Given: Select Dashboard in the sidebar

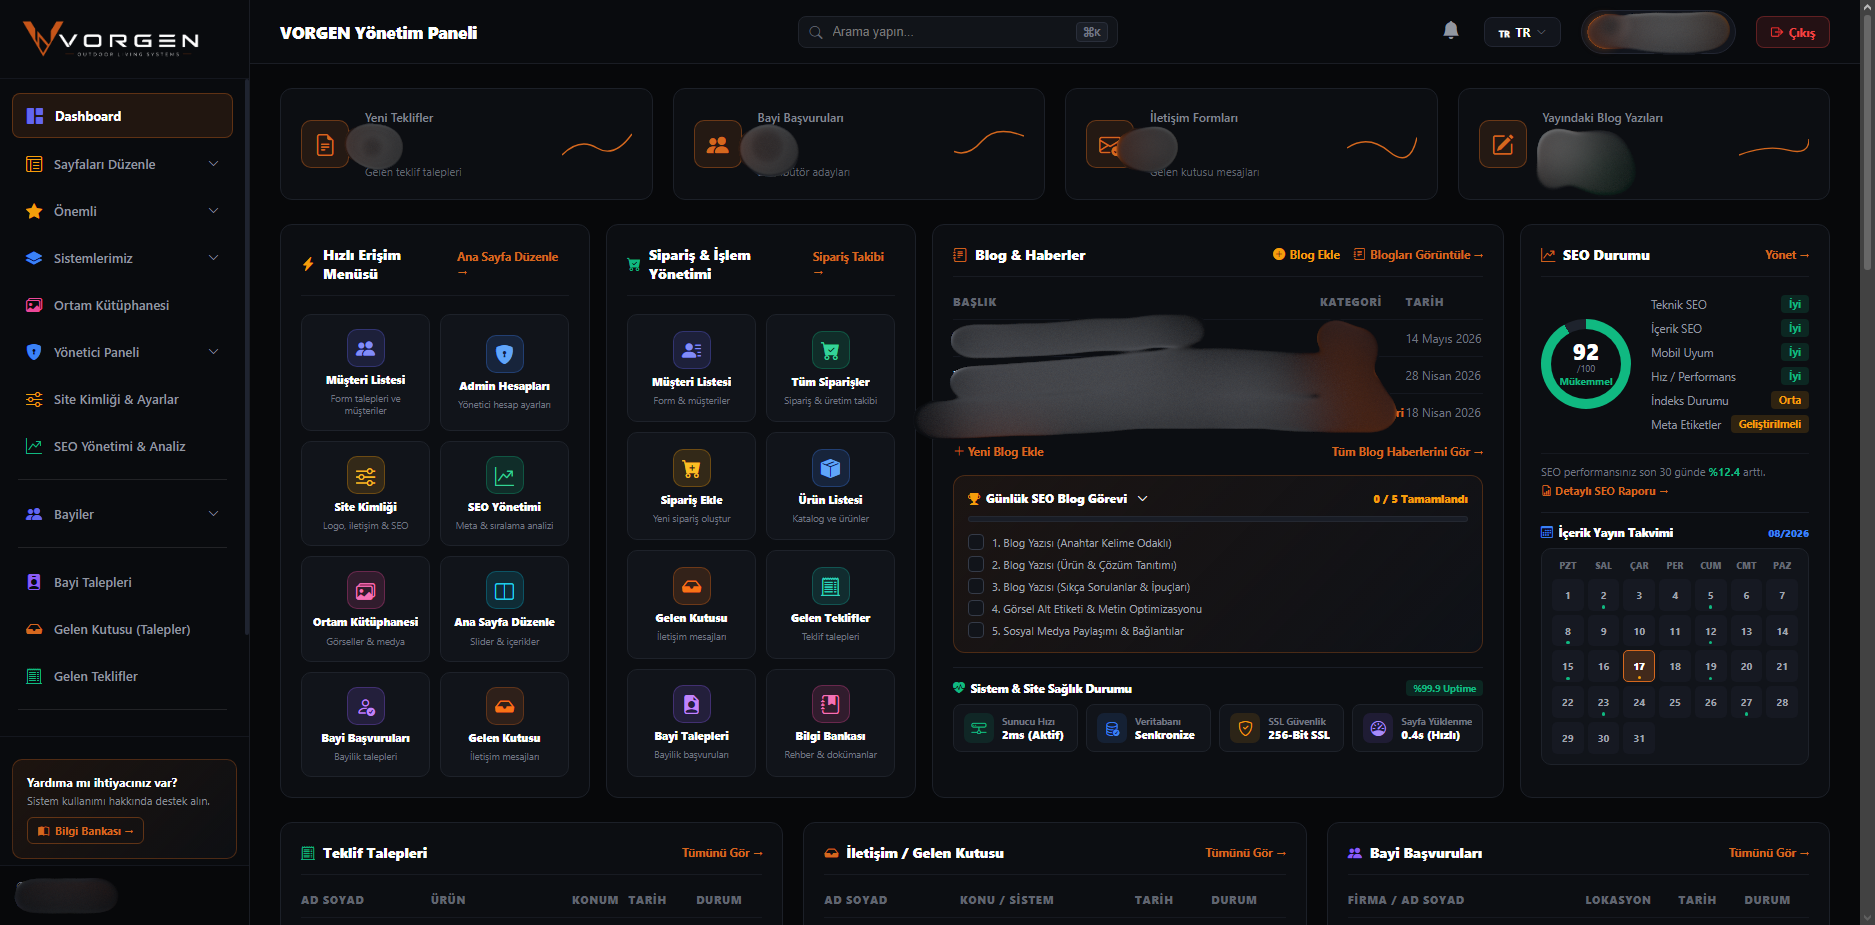Looking at the screenshot, I should click(122, 116).
